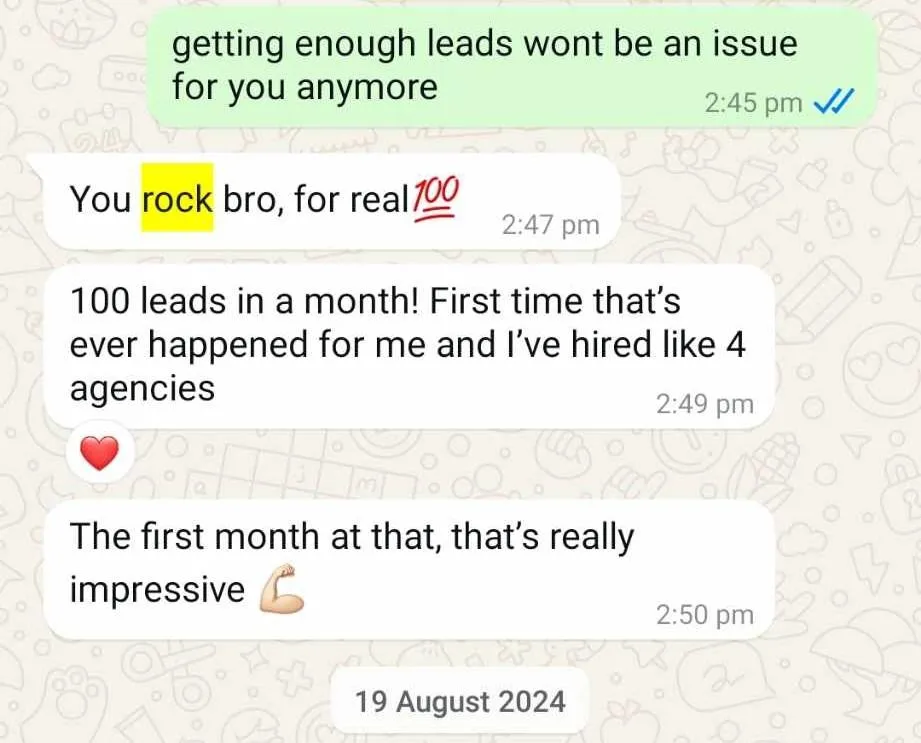Tap the 100 emoji in message

pyautogui.click(x=435, y=199)
